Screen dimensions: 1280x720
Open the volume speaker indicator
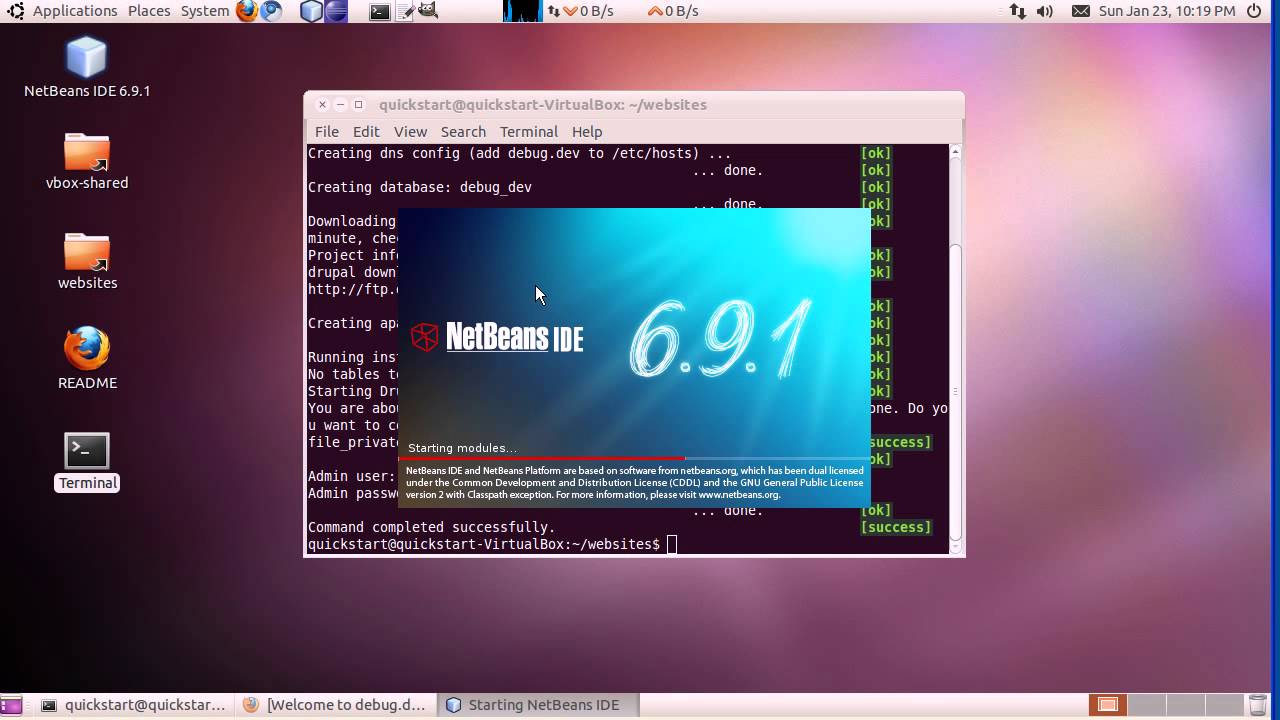[1045, 11]
